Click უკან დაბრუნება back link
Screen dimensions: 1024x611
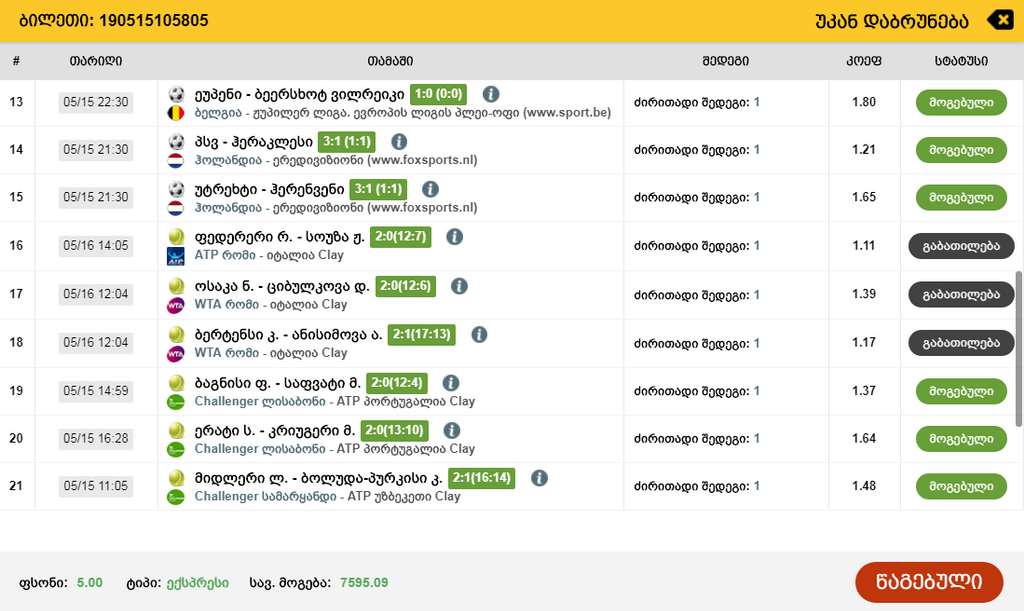coord(891,21)
